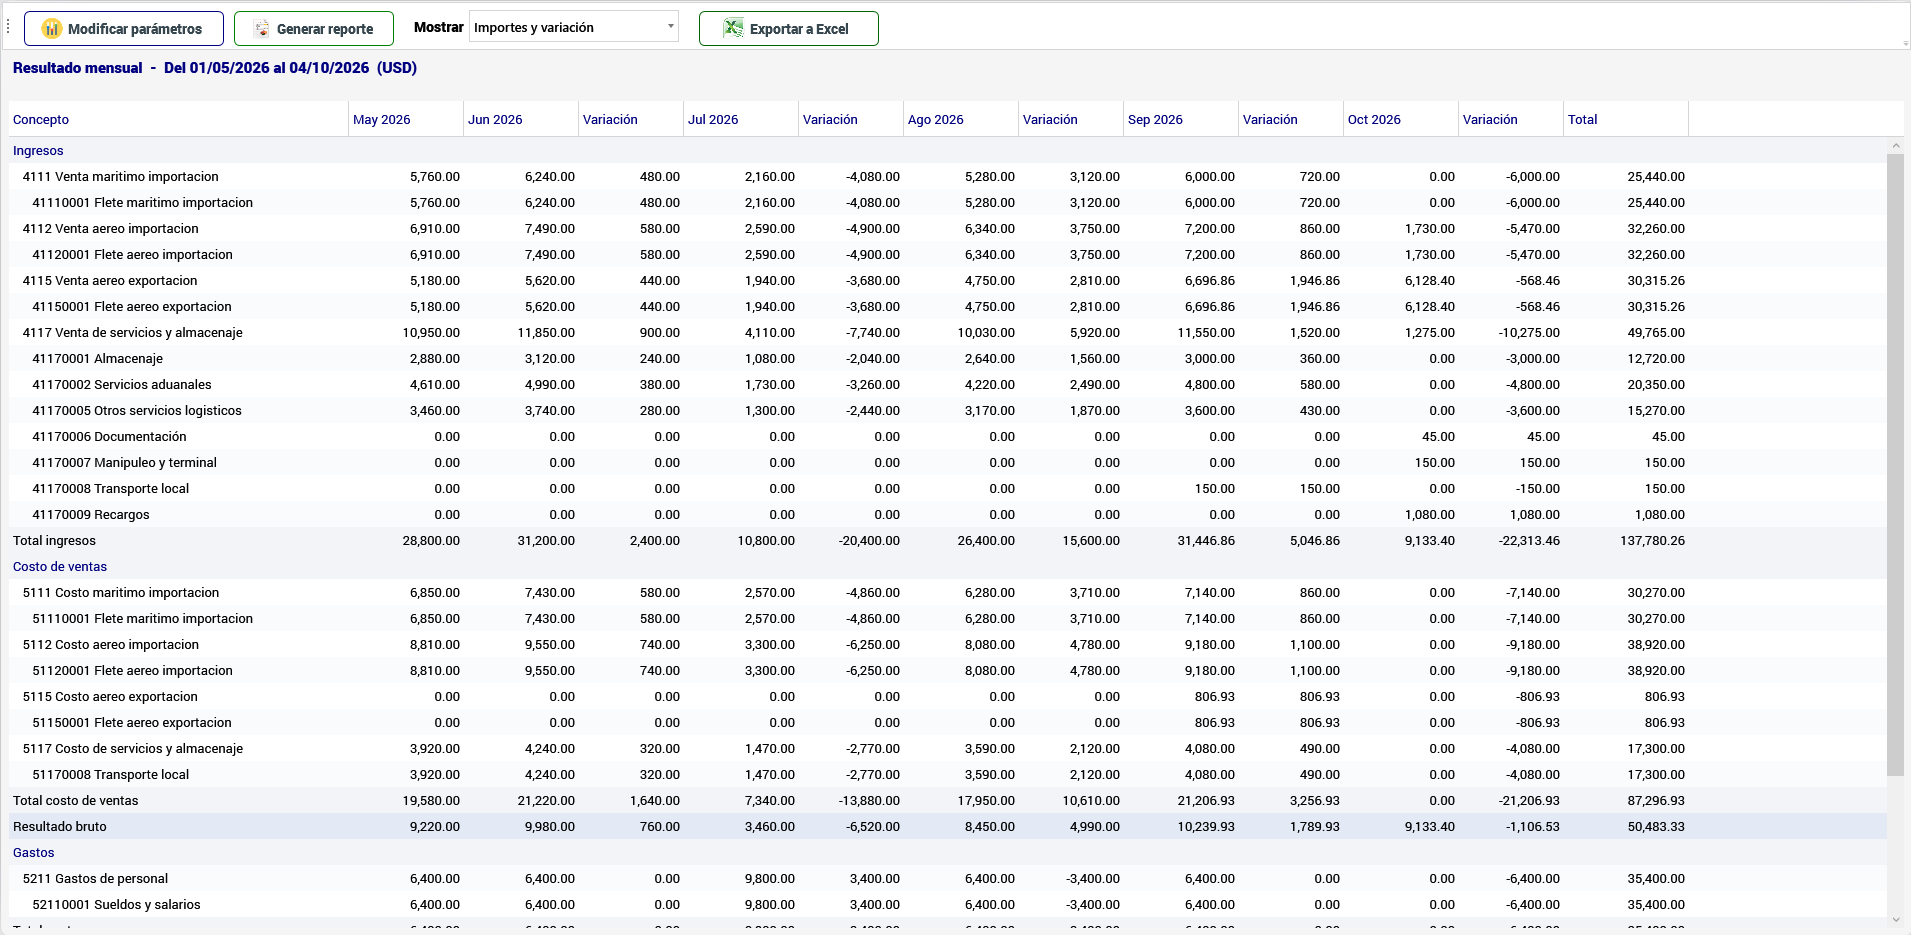Select the Ingresos section header
Image resolution: width=1911 pixels, height=935 pixels.
38,151
